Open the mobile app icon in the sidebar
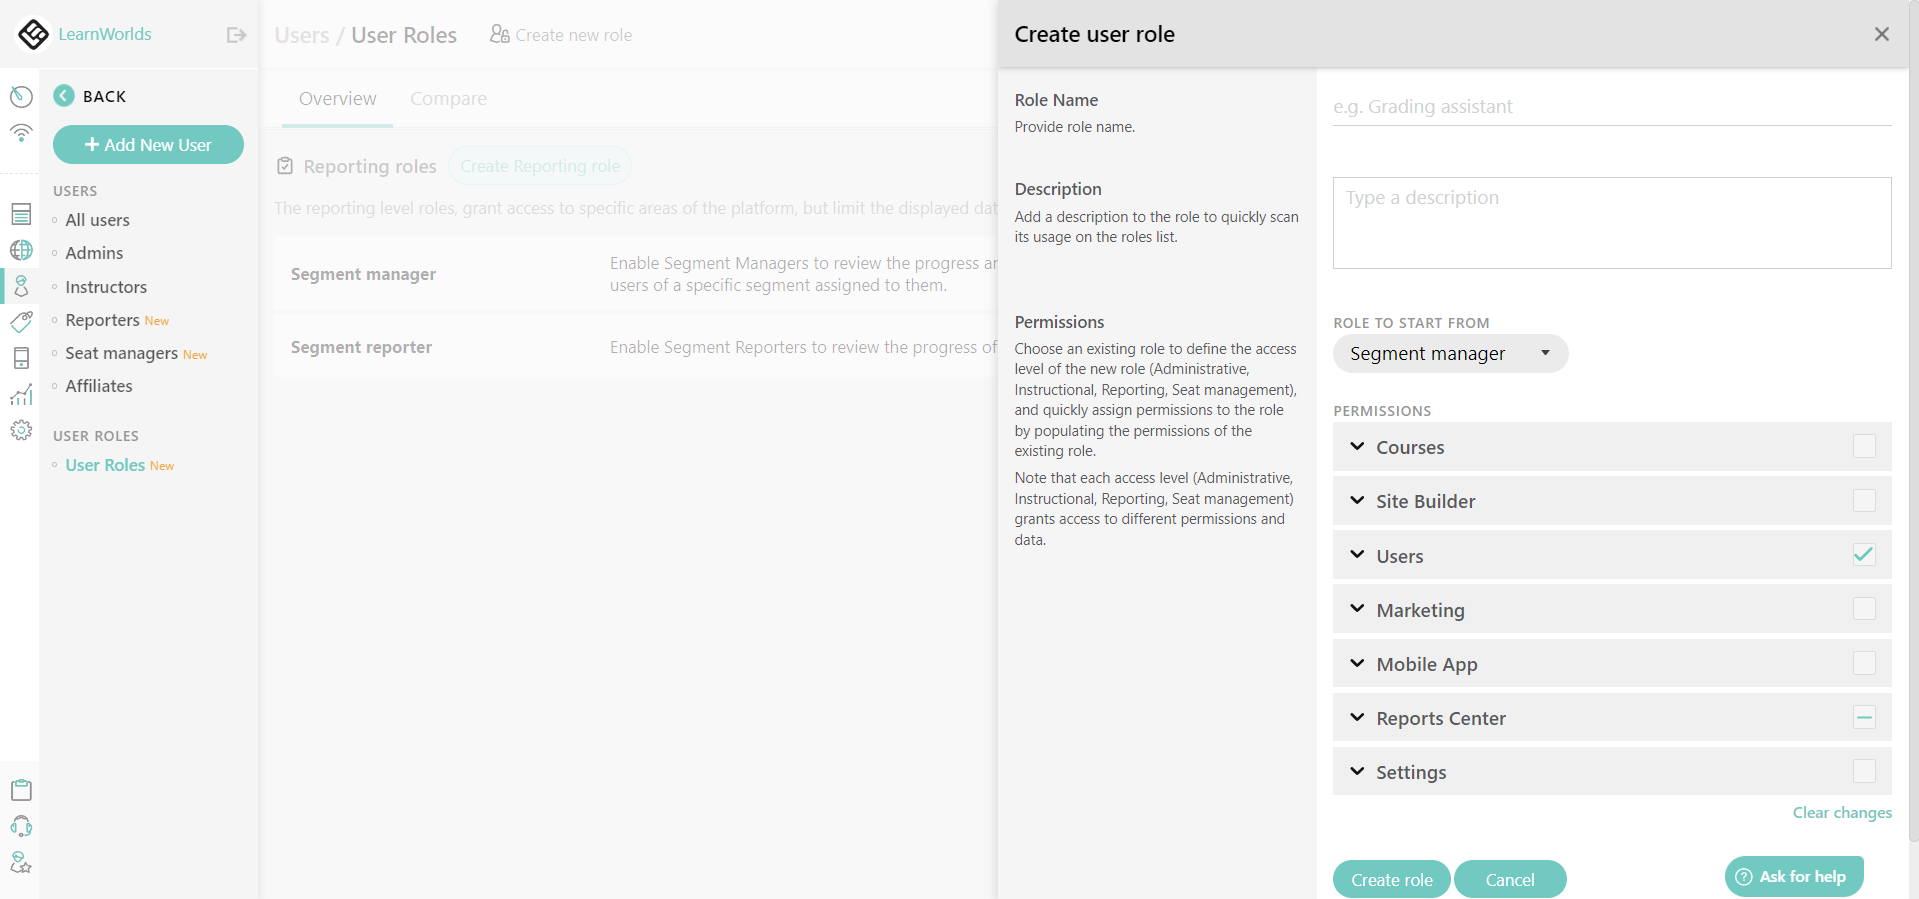The width and height of the screenshot is (1919, 899). click(21, 358)
